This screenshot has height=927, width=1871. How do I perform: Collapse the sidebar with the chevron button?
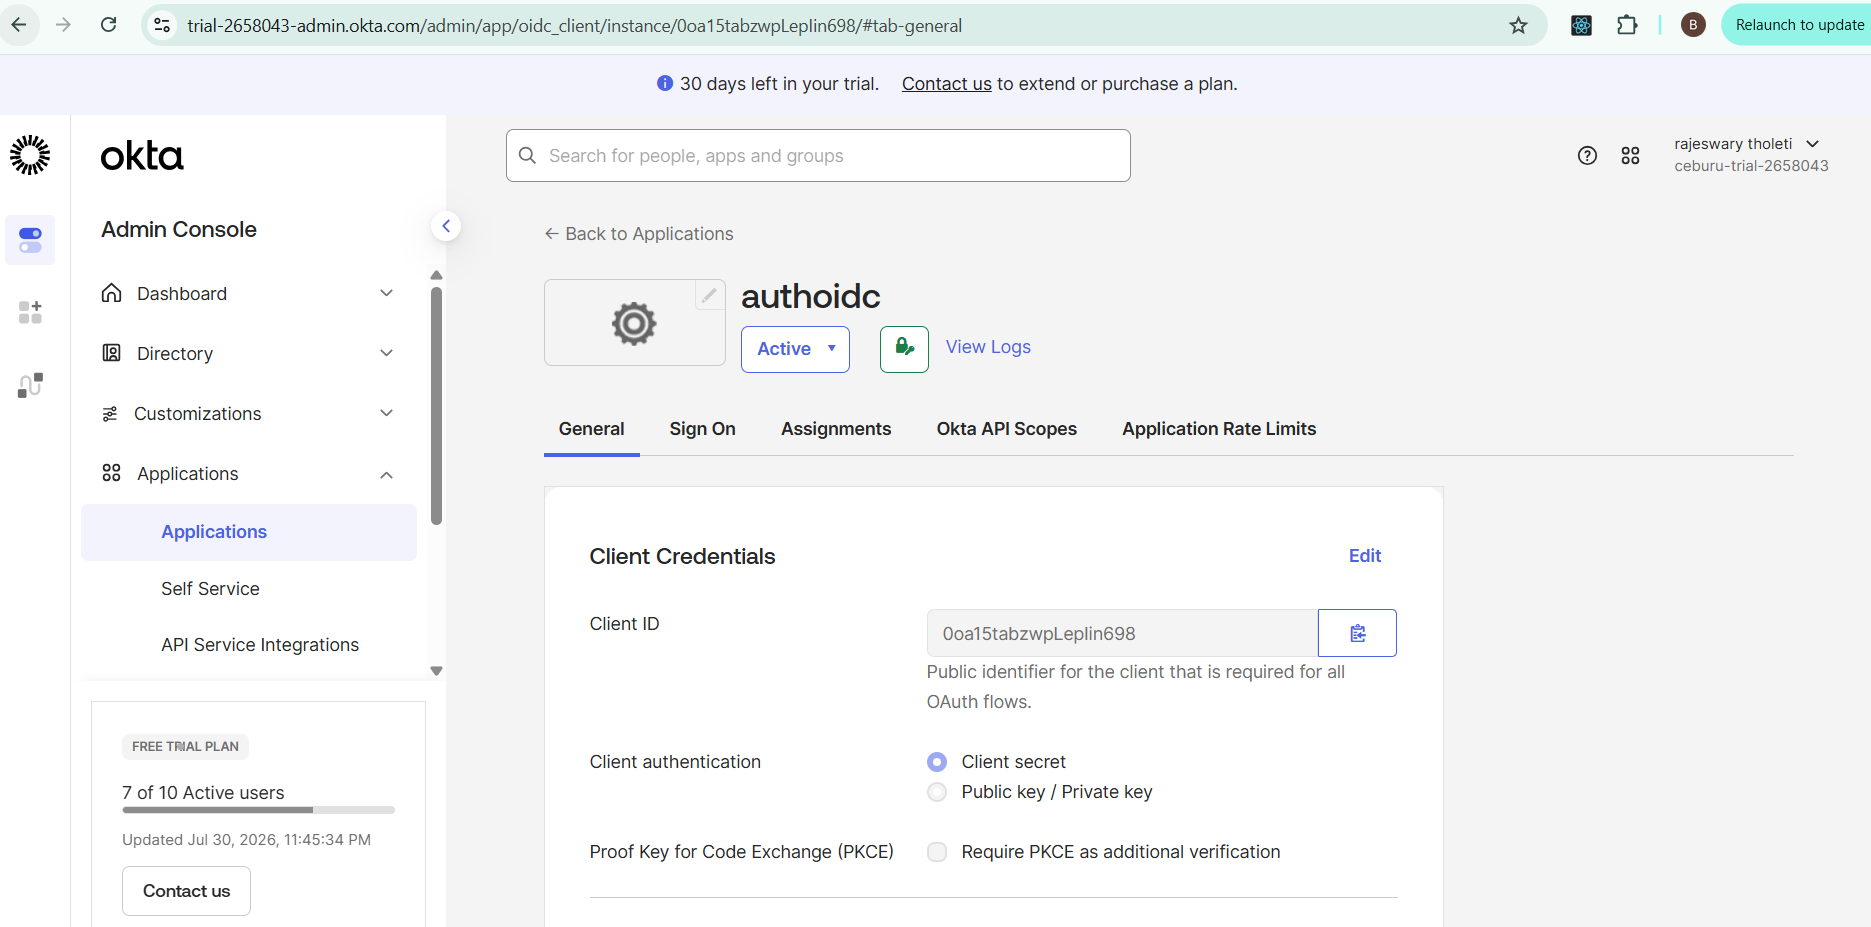tap(446, 226)
